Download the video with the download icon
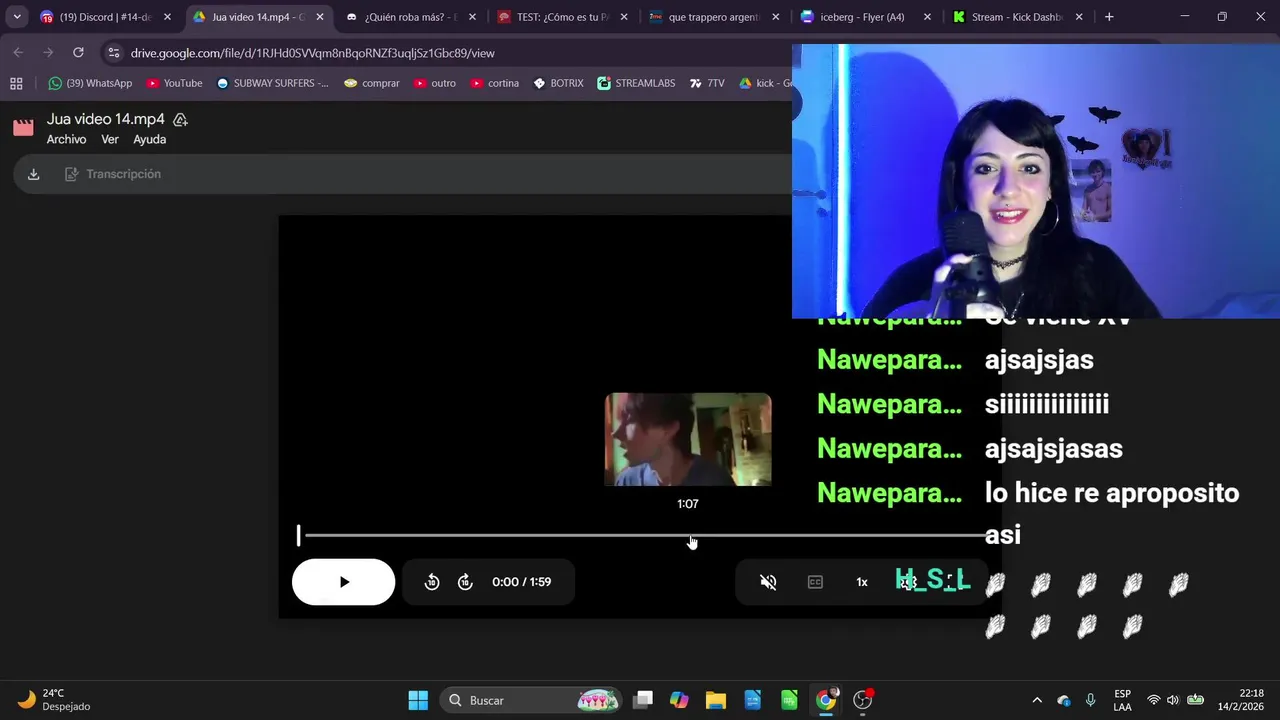This screenshot has width=1280, height=720. (33, 174)
